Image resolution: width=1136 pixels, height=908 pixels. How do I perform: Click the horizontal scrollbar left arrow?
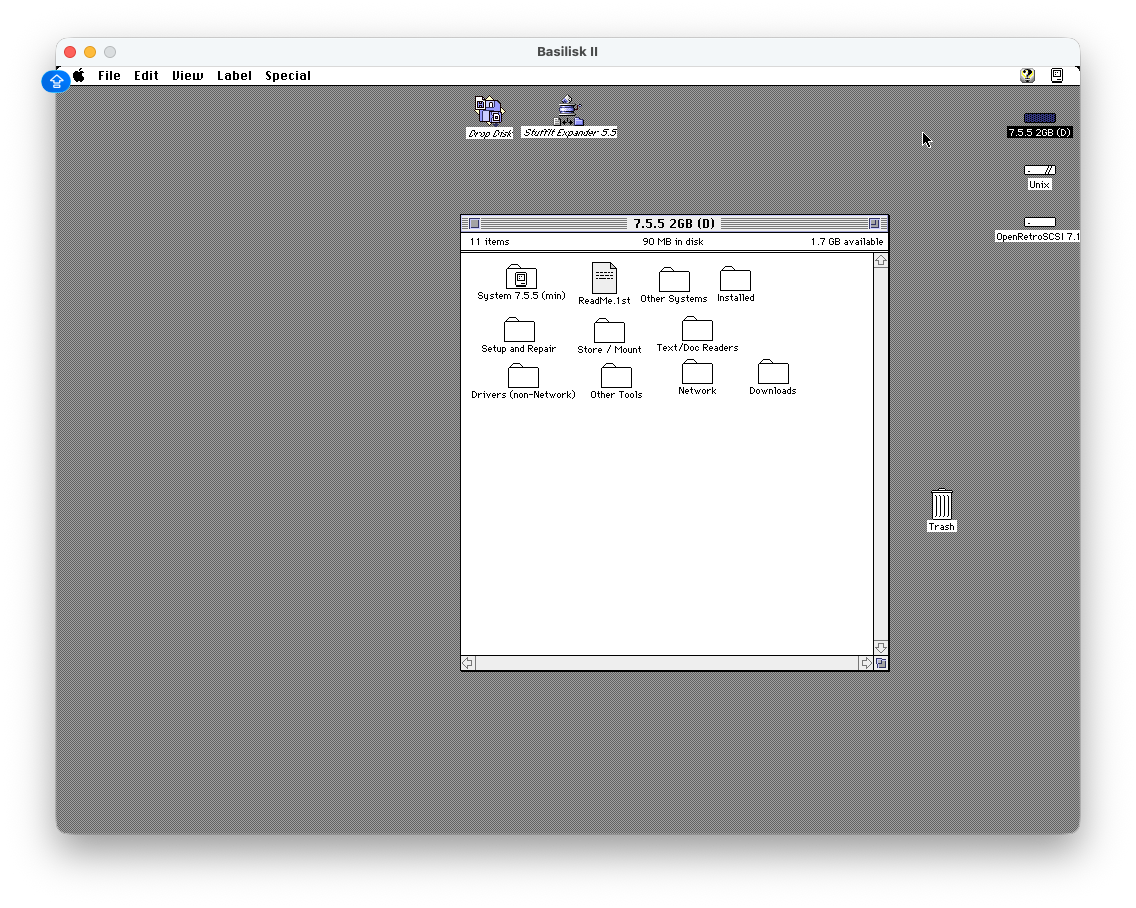(x=468, y=663)
